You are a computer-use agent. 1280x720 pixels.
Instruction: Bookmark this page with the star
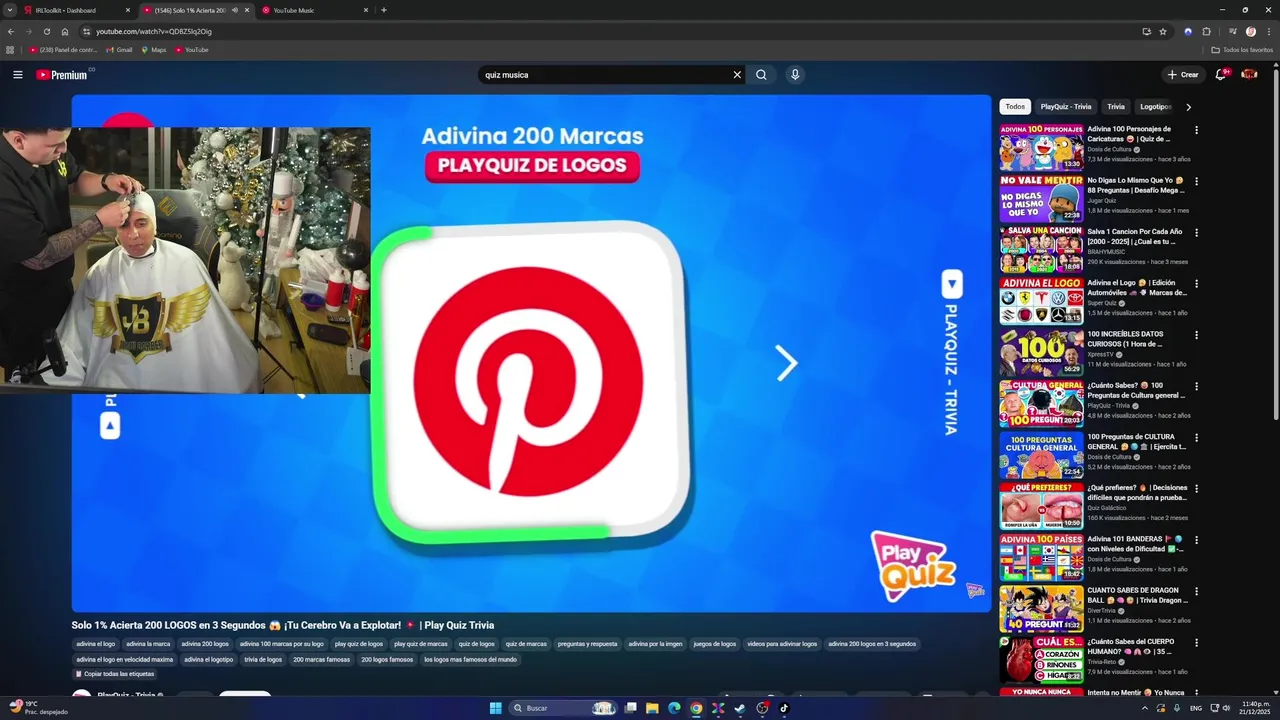pos(1163,31)
